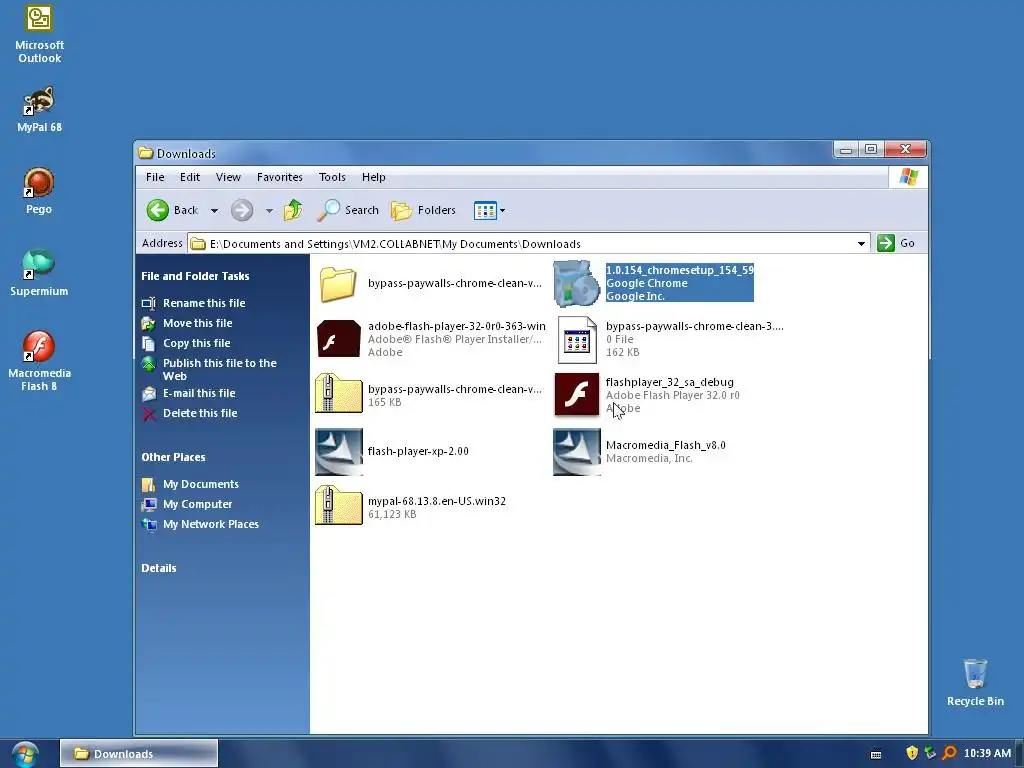This screenshot has width=1024, height=768.
Task: Select the Google Chrome setup installer icon
Action: 576,283
